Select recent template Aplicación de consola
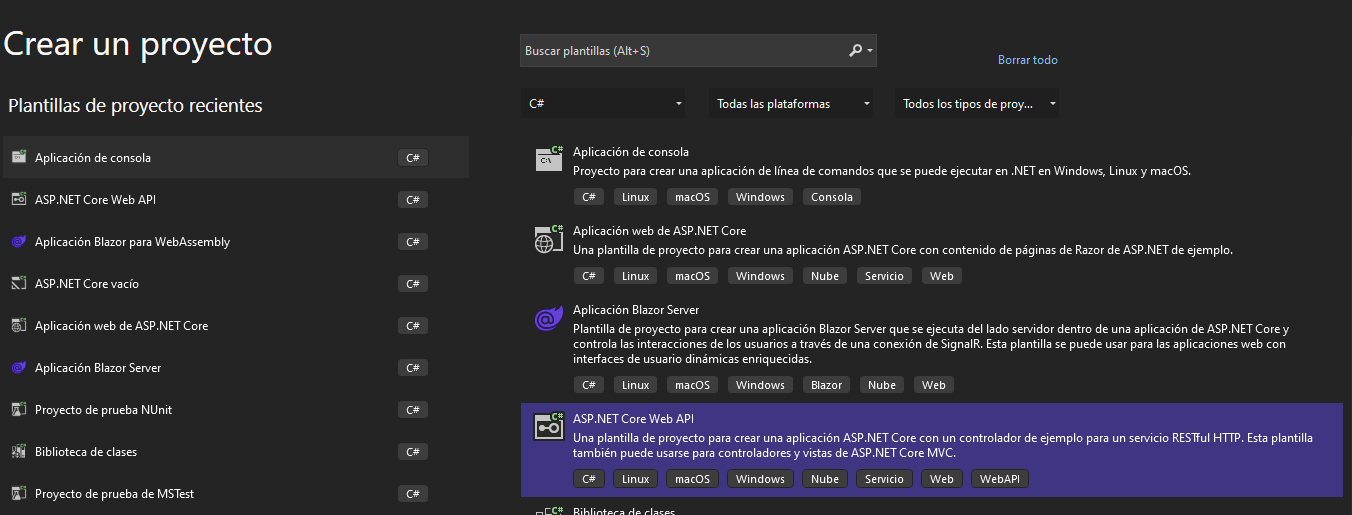Image resolution: width=1352 pixels, height=515 pixels. pos(236,157)
